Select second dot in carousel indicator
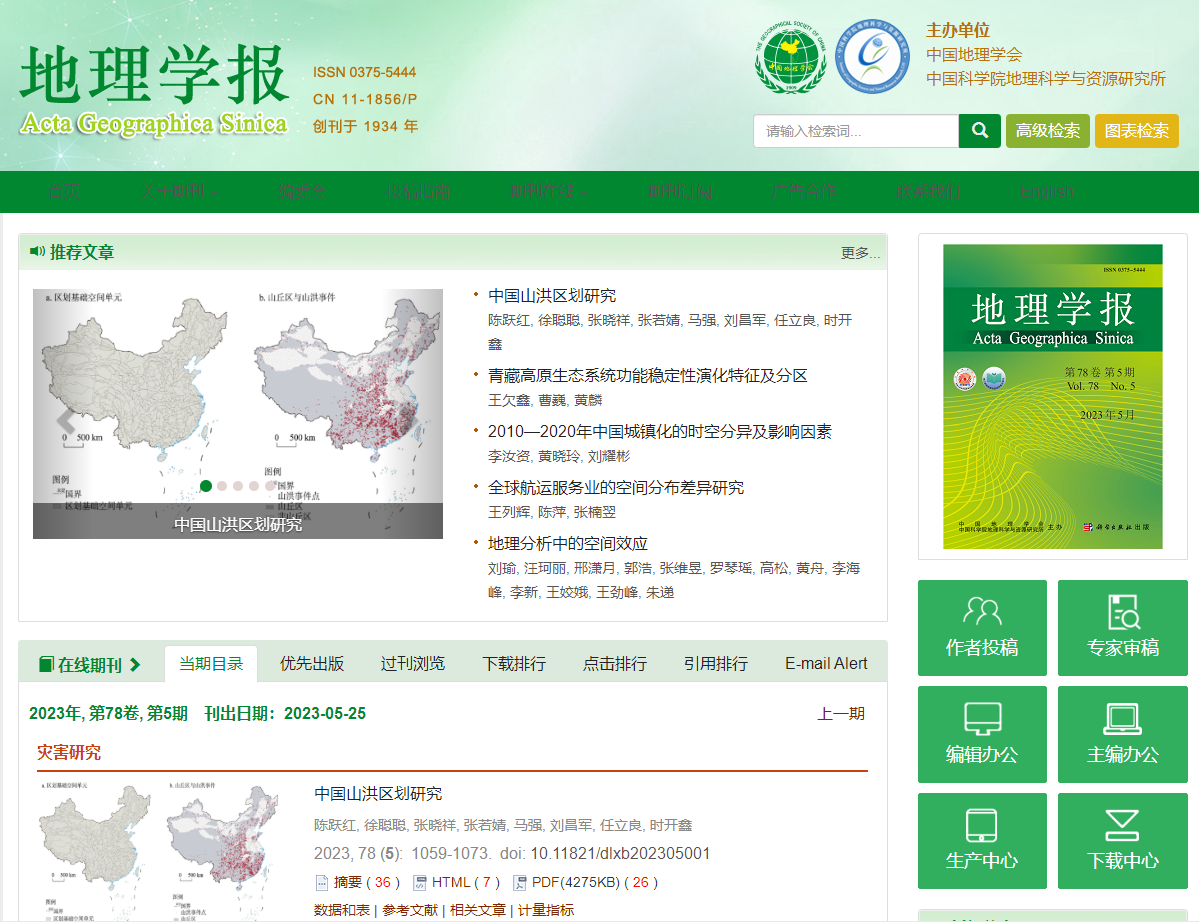 (x=222, y=486)
